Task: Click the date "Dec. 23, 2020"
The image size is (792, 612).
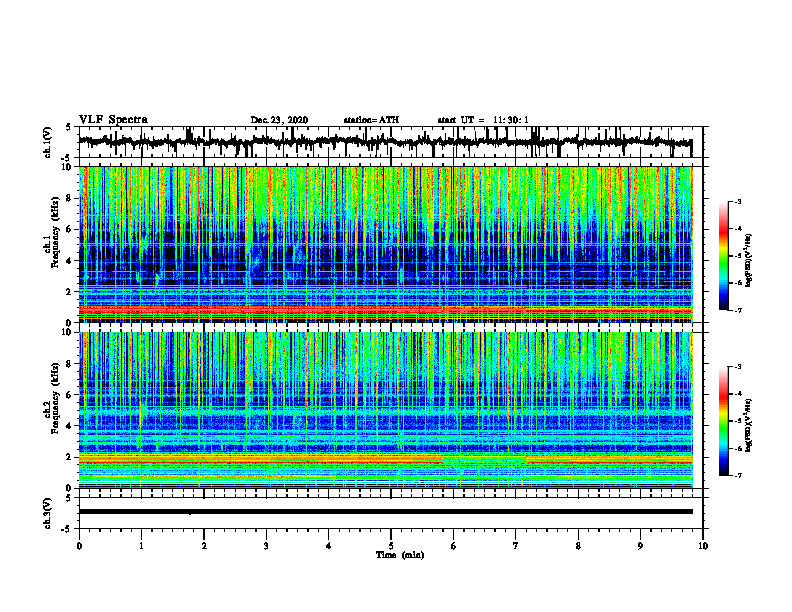Action: 279,120
